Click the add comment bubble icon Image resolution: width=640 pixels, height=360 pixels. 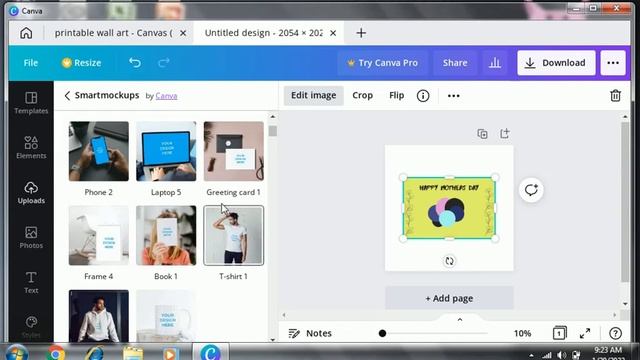pos(531,190)
